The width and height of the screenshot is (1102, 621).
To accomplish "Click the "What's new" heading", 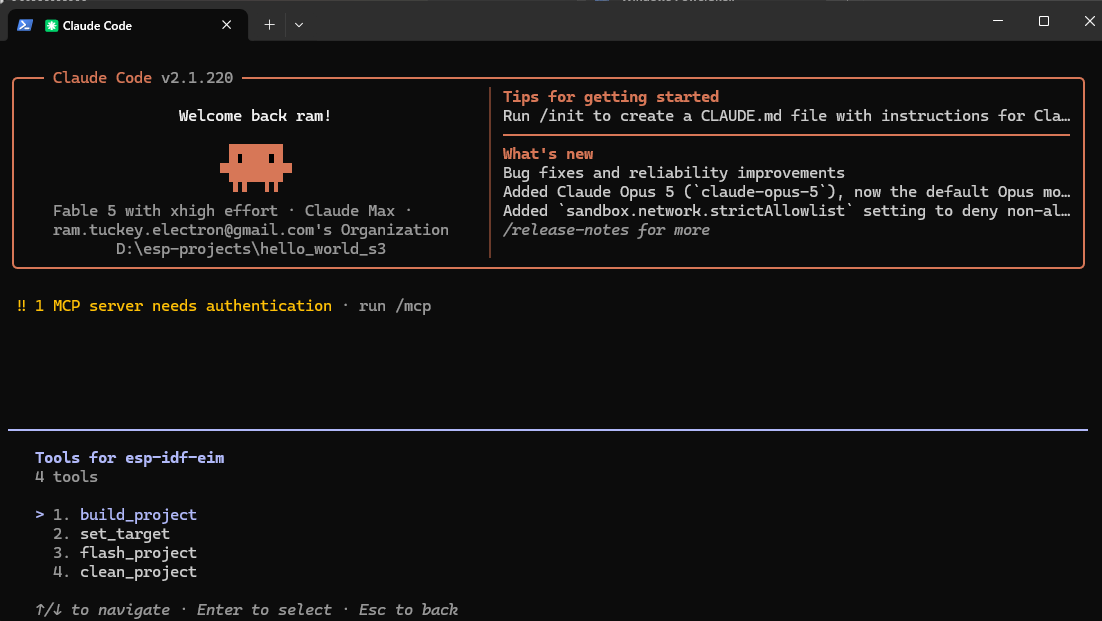I will point(548,154).
